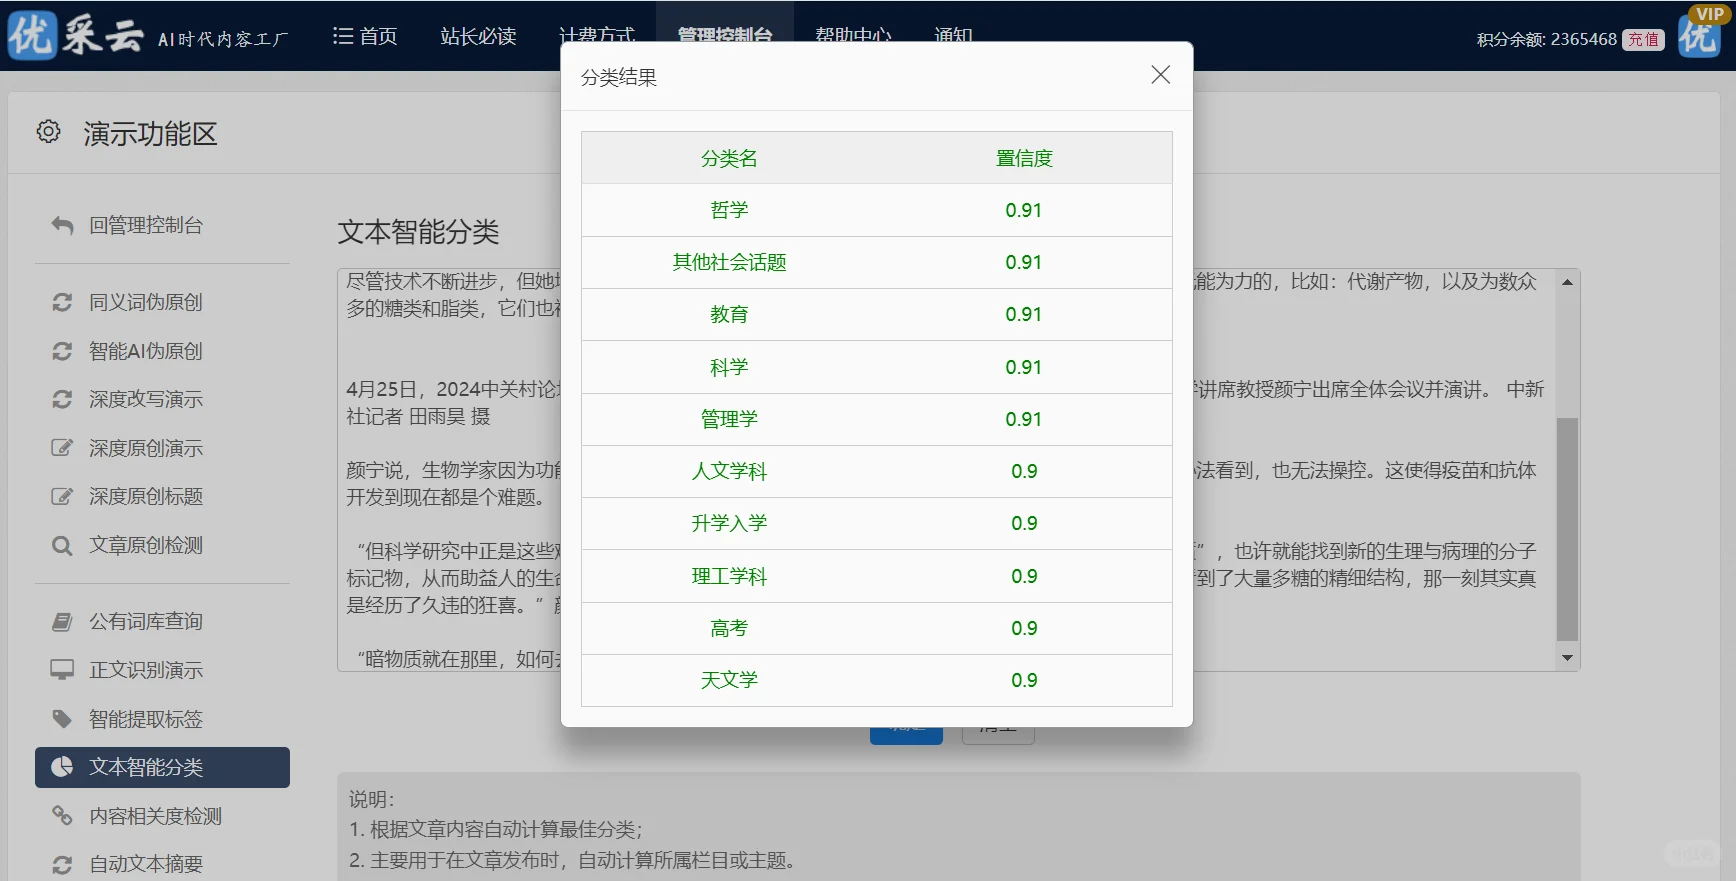Open 自动文本摘要 in sidebar
This screenshot has width=1736, height=881.
[x=146, y=864]
